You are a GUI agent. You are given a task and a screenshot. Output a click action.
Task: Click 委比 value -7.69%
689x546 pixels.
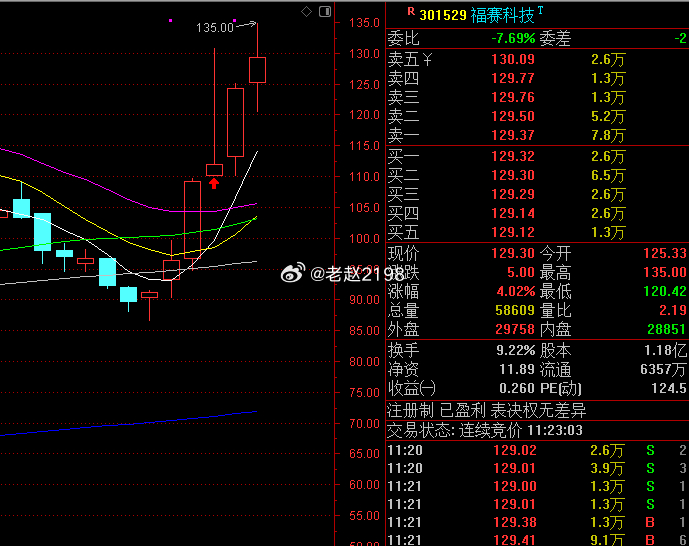click(x=513, y=39)
